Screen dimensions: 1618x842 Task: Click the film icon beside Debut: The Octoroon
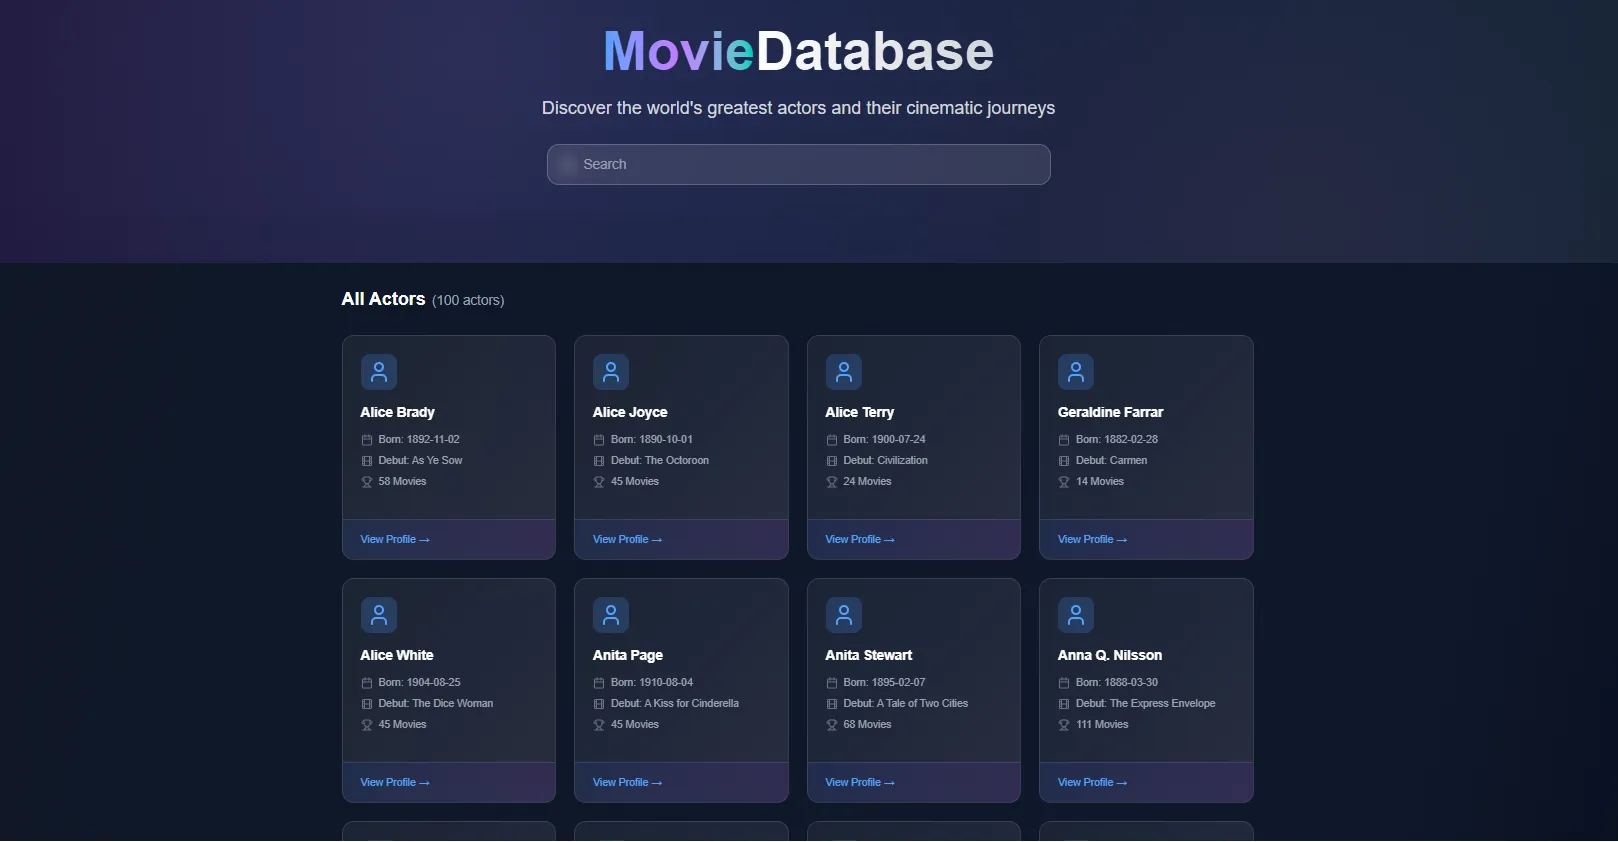click(599, 461)
